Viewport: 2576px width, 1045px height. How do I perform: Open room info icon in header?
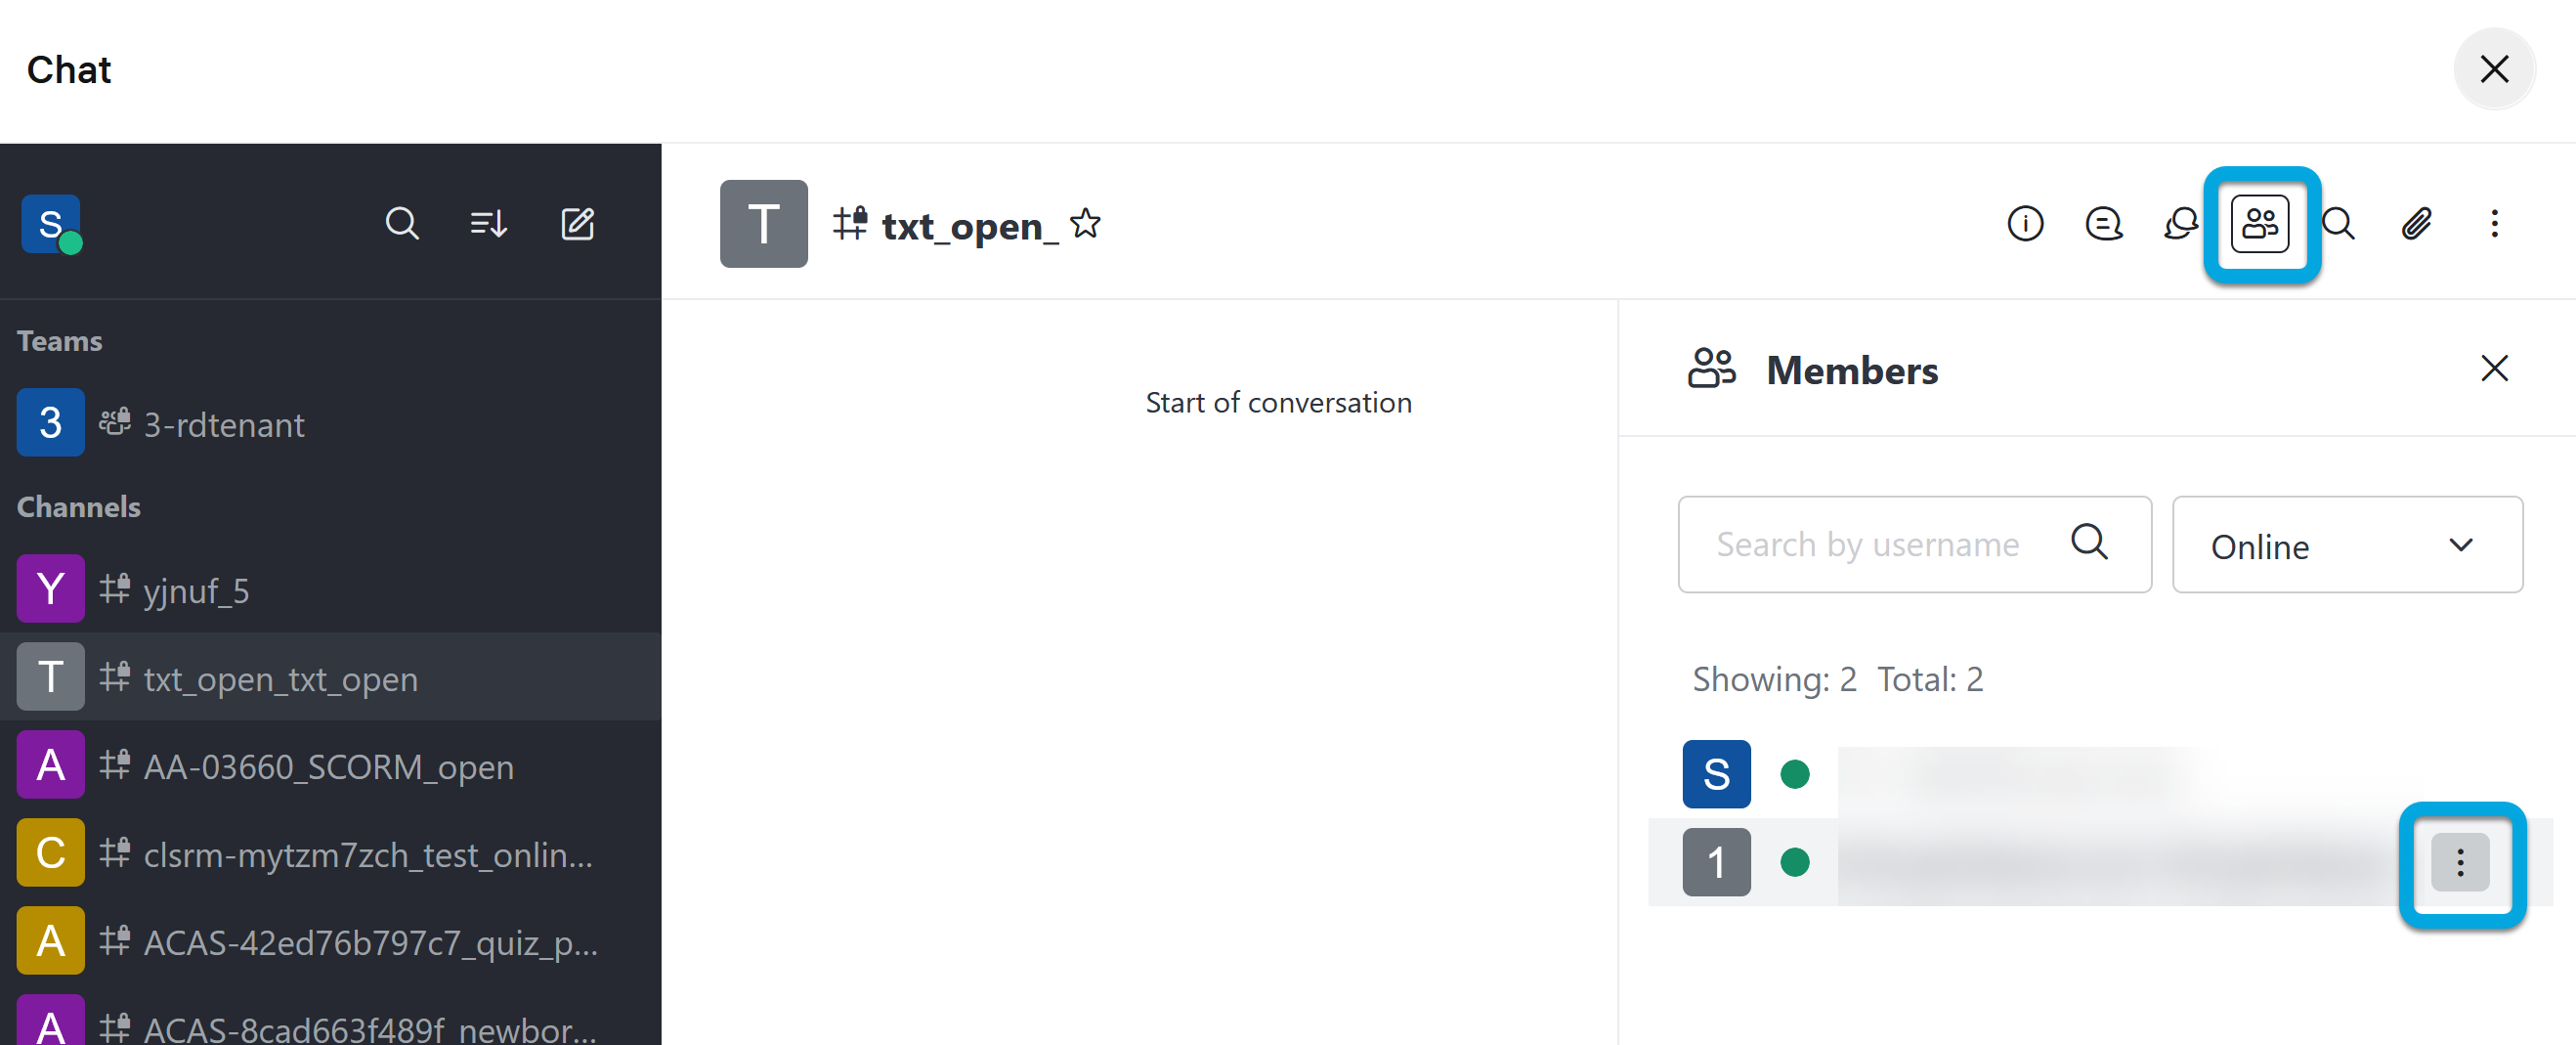tap(2025, 223)
